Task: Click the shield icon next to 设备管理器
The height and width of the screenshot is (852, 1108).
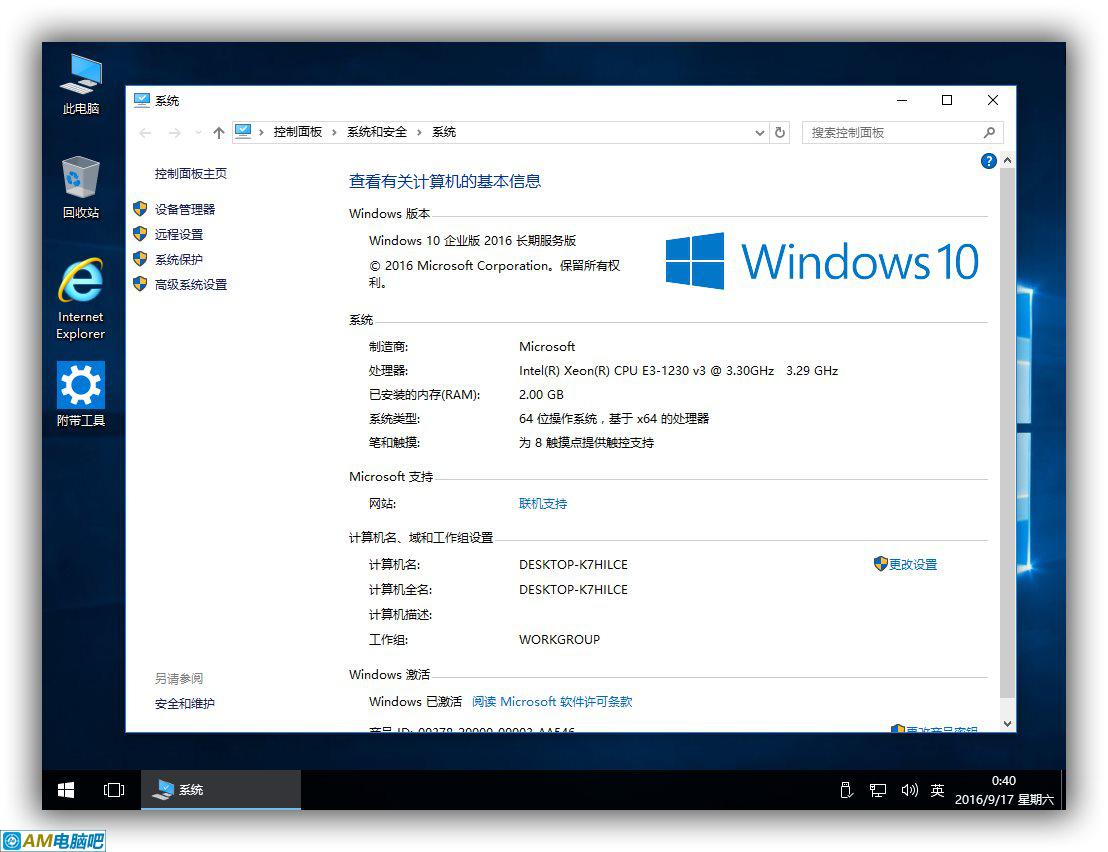Action: click(x=140, y=209)
